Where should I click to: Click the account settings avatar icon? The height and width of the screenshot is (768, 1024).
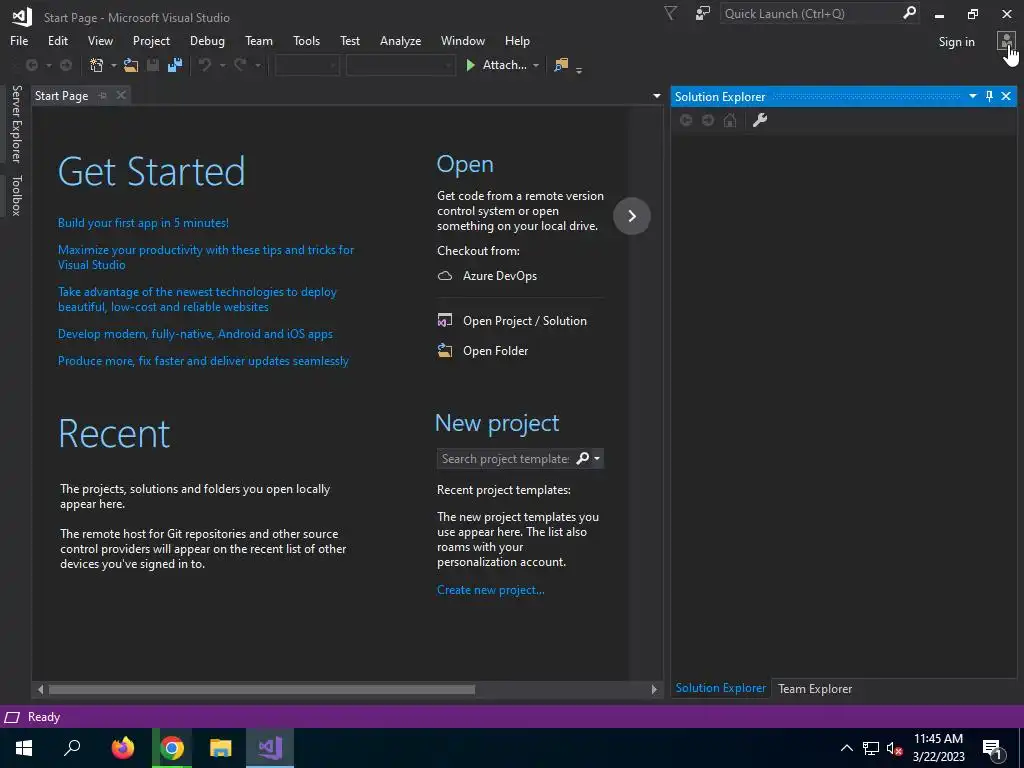pos(1005,42)
